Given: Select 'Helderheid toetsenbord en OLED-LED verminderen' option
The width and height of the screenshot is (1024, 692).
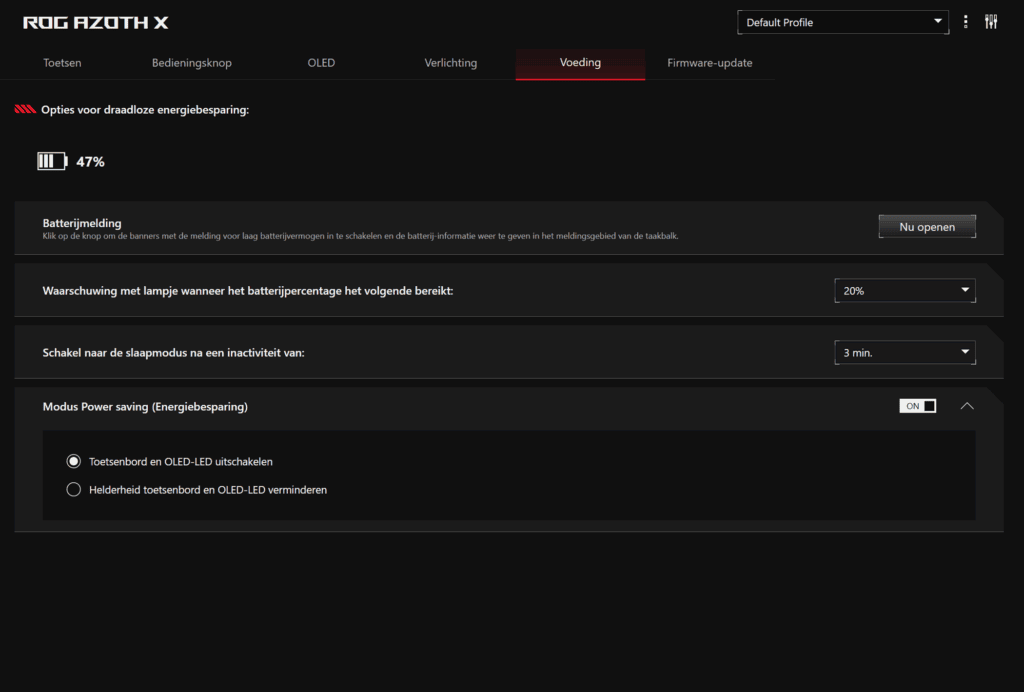Looking at the screenshot, I should click(x=73, y=490).
